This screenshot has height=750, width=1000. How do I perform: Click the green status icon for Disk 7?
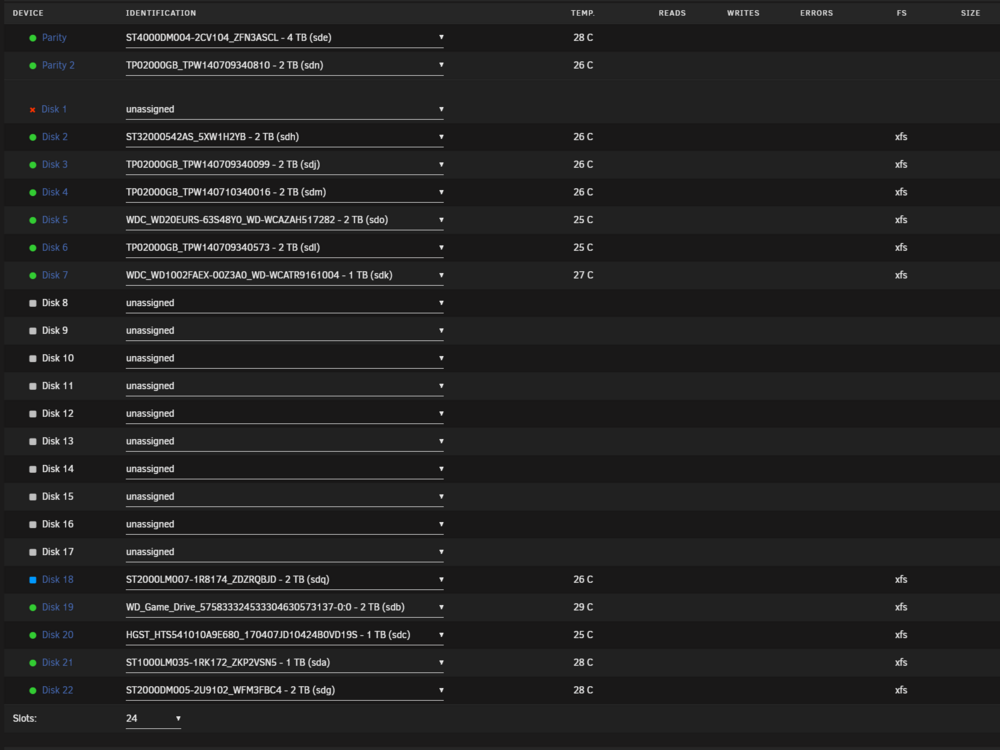(33, 276)
